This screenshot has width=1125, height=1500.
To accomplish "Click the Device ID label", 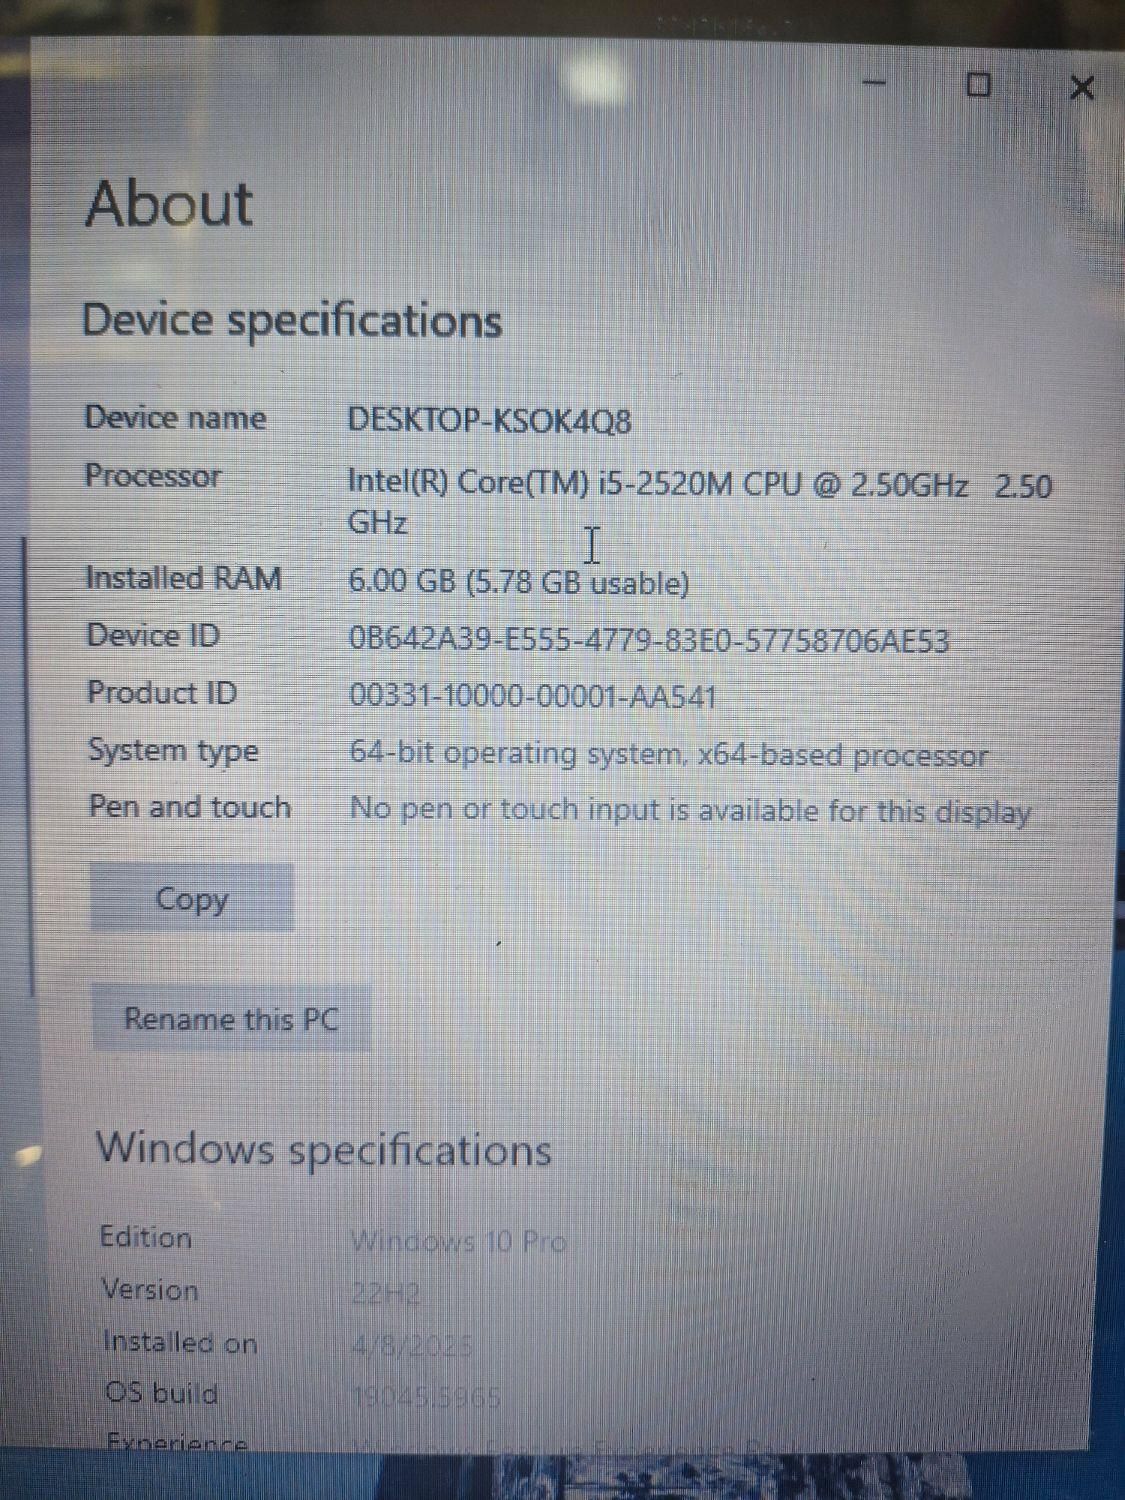I will click(x=153, y=635).
